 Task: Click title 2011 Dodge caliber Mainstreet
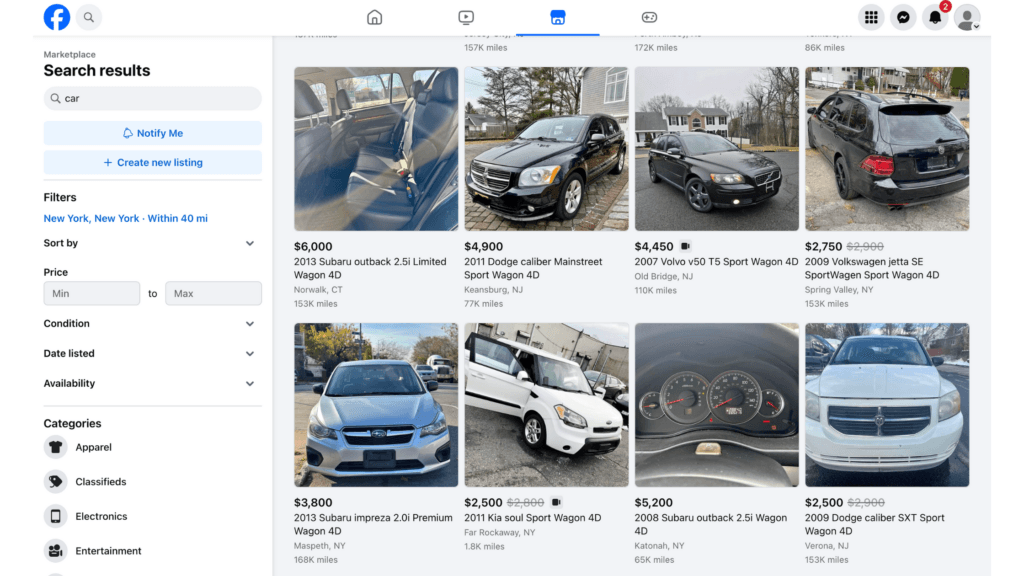pos(534,268)
